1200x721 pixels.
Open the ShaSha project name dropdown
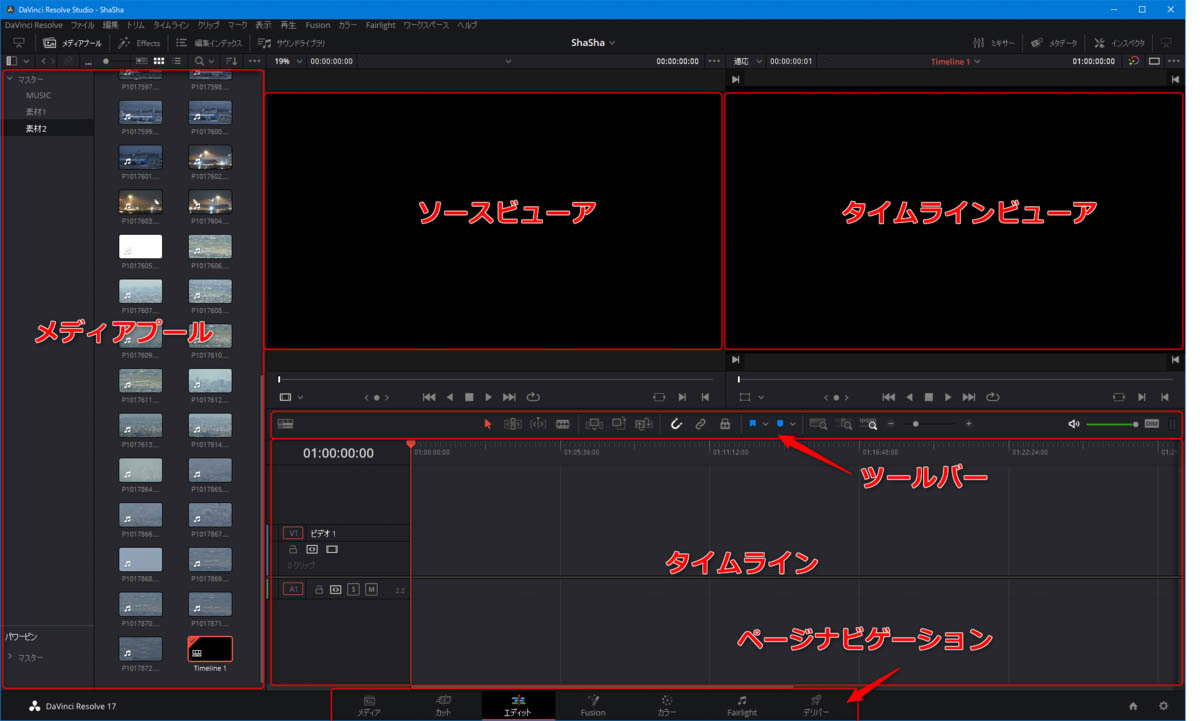(x=593, y=43)
